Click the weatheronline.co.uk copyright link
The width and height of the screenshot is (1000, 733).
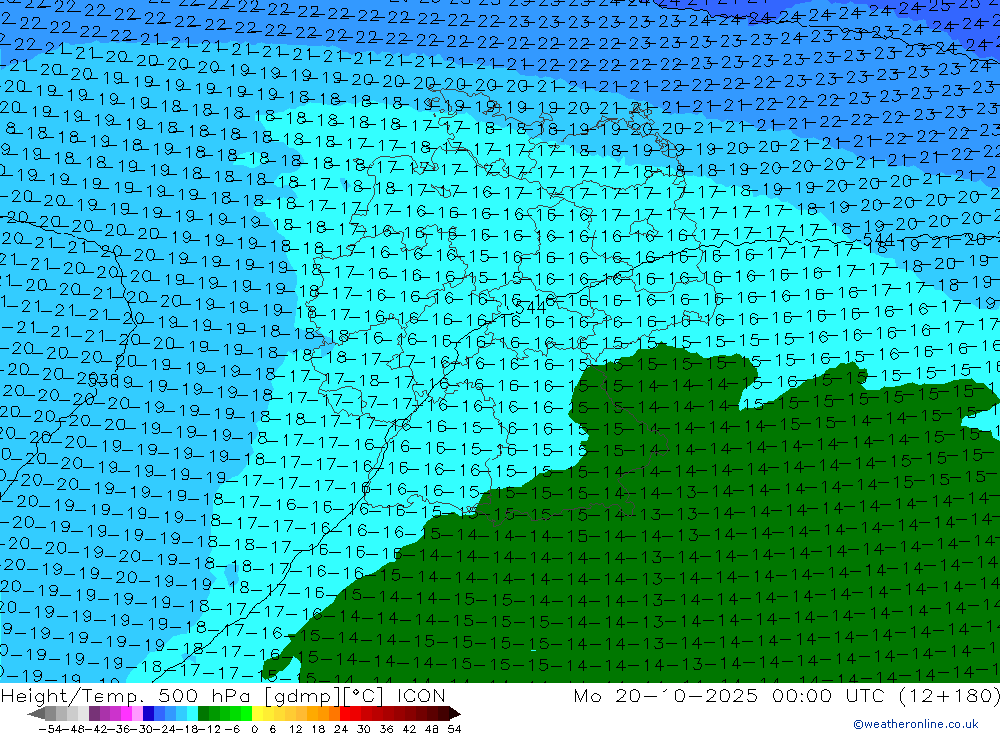(x=916, y=723)
